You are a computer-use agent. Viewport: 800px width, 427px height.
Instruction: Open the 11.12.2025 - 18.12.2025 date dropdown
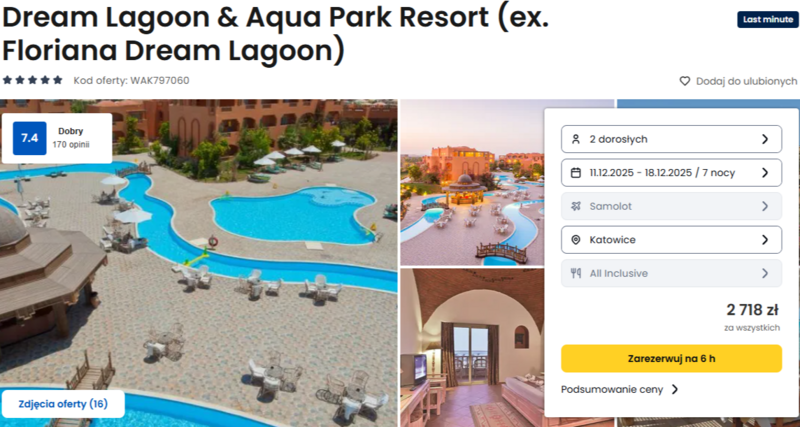point(671,172)
